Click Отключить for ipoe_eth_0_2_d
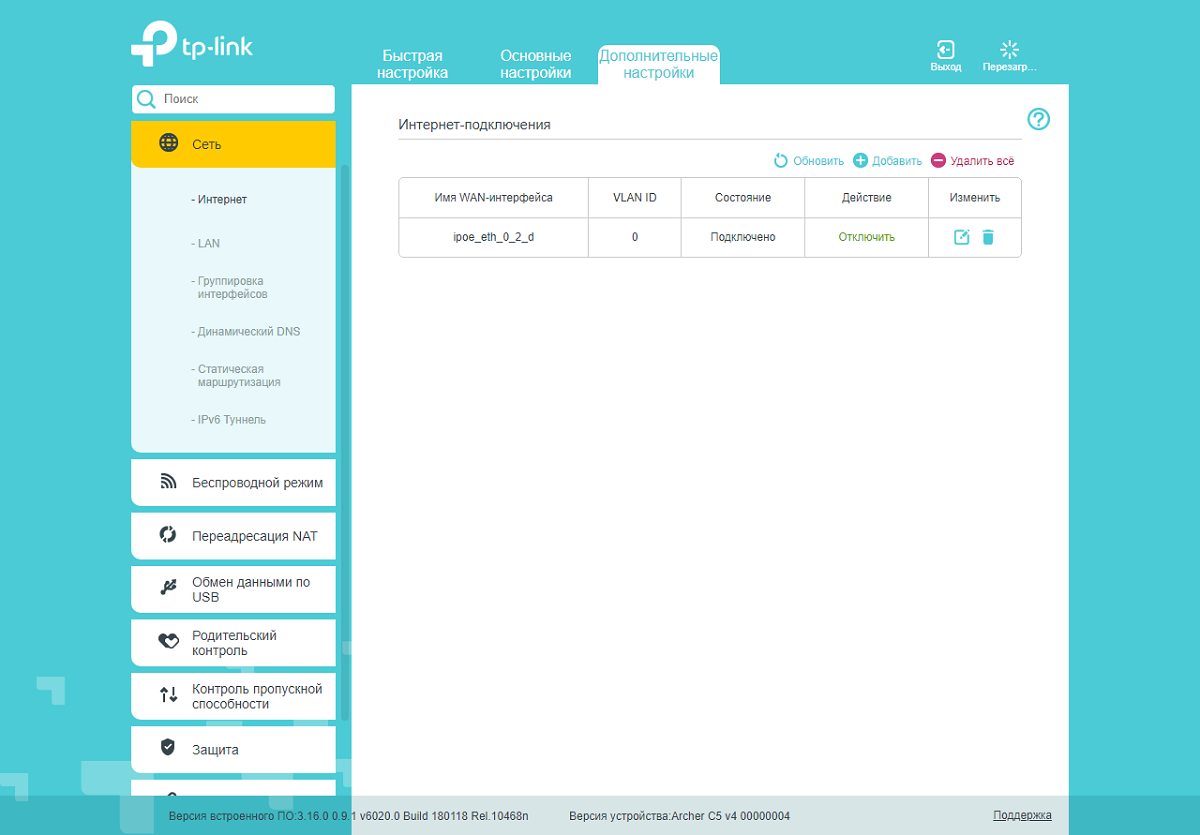Screen dimensions: 1200x835 click(x=867, y=237)
